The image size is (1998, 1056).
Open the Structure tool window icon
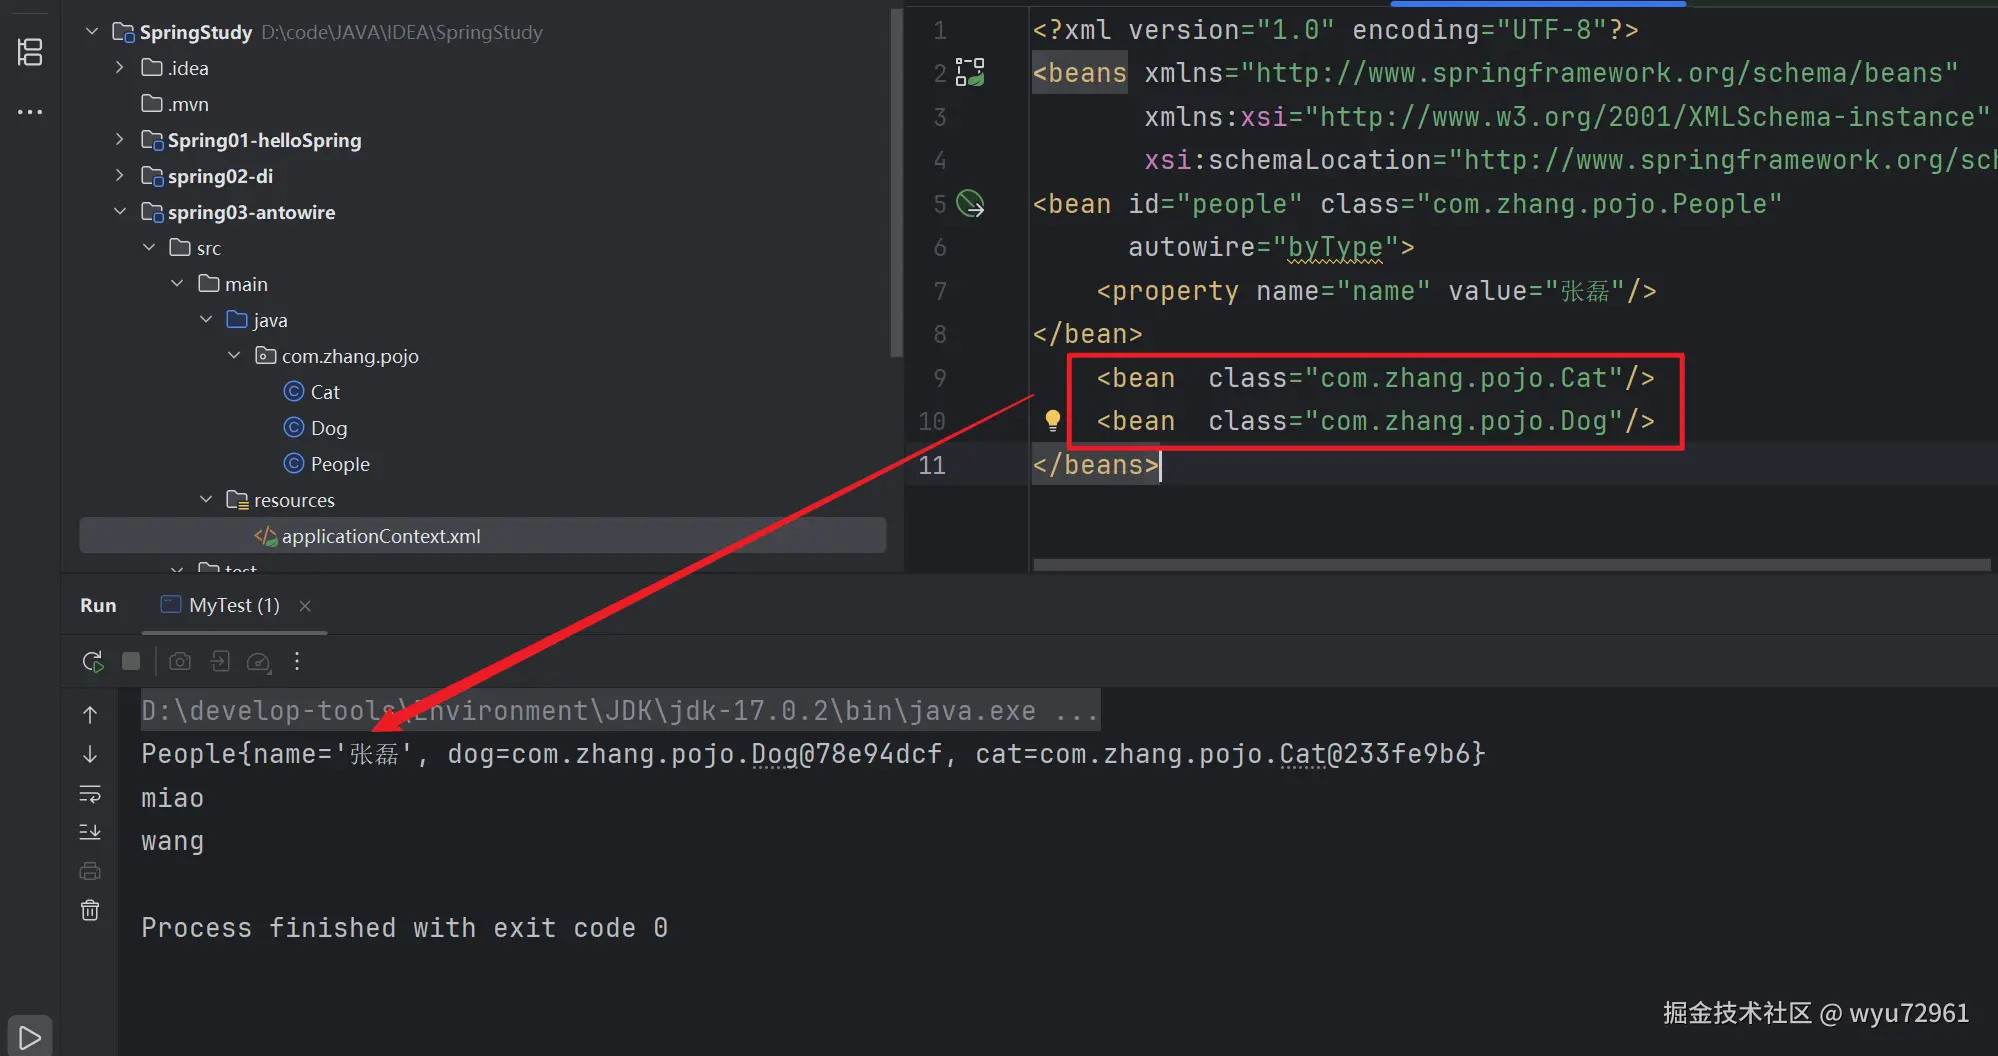[x=30, y=52]
